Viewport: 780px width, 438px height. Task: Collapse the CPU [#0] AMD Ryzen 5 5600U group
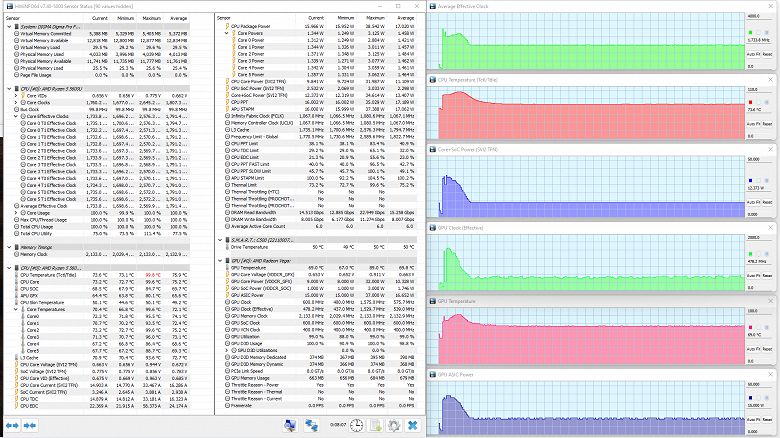pyautogui.click(x=9, y=89)
